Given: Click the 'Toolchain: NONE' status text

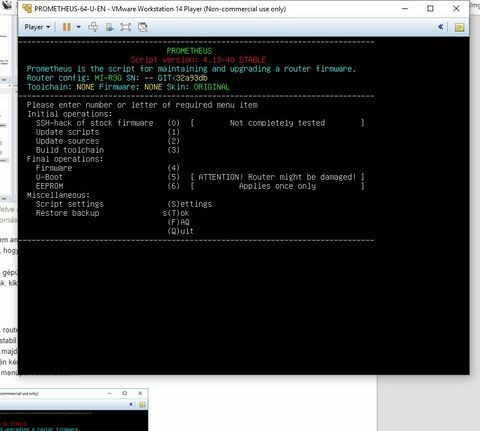Looking at the screenshot, I should click(61, 87).
